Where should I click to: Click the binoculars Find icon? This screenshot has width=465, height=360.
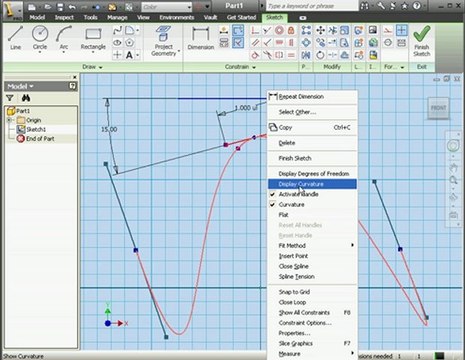point(26,98)
